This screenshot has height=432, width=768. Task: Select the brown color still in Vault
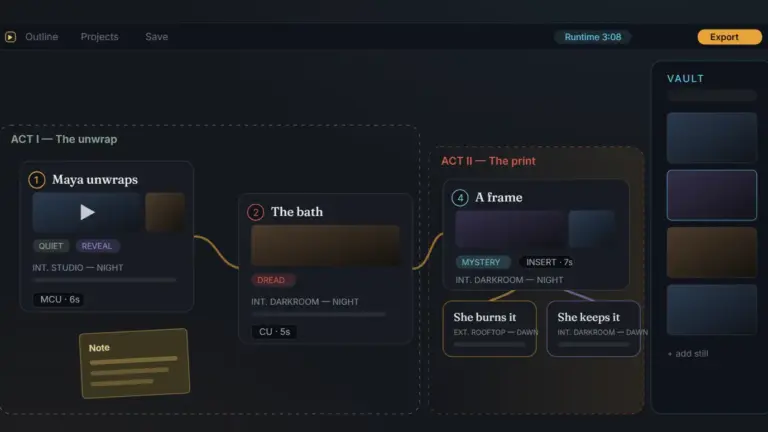[712, 252]
